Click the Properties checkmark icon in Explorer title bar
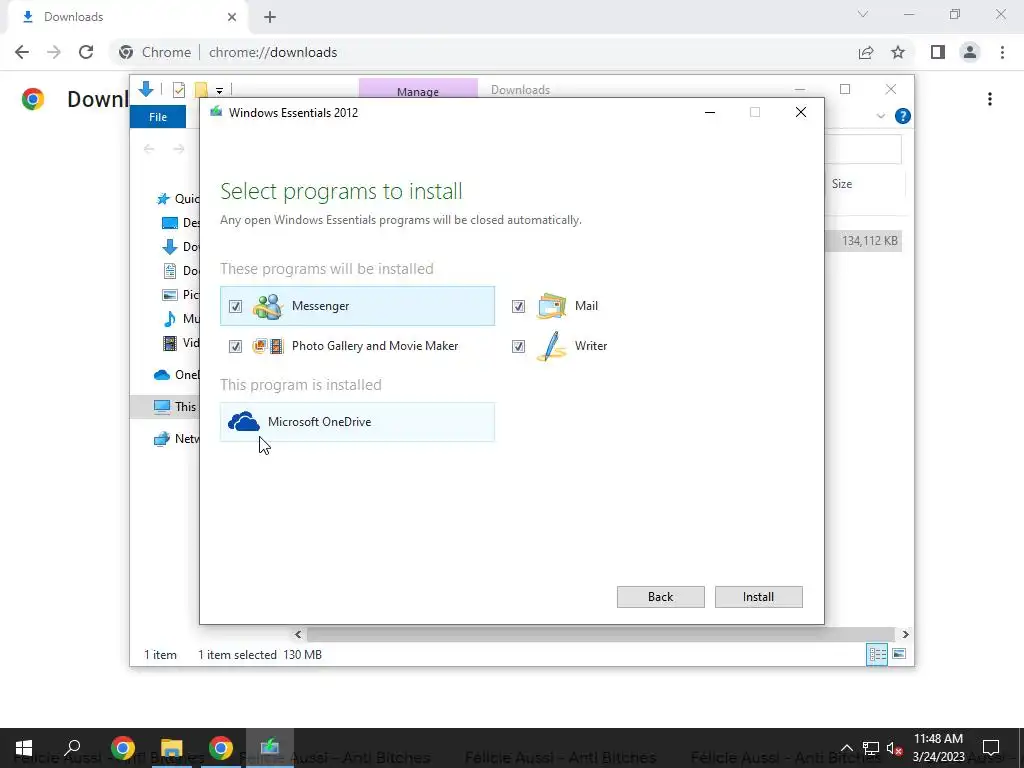 click(x=178, y=90)
